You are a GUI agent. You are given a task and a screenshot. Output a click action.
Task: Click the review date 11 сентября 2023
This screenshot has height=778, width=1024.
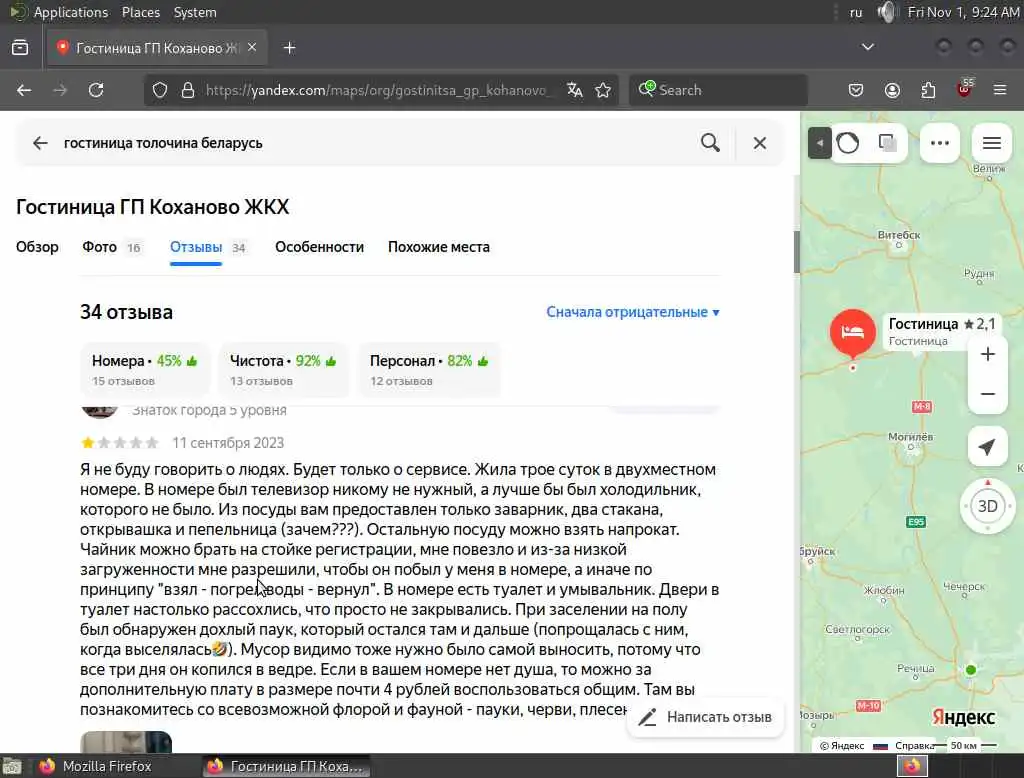(x=228, y=443)
